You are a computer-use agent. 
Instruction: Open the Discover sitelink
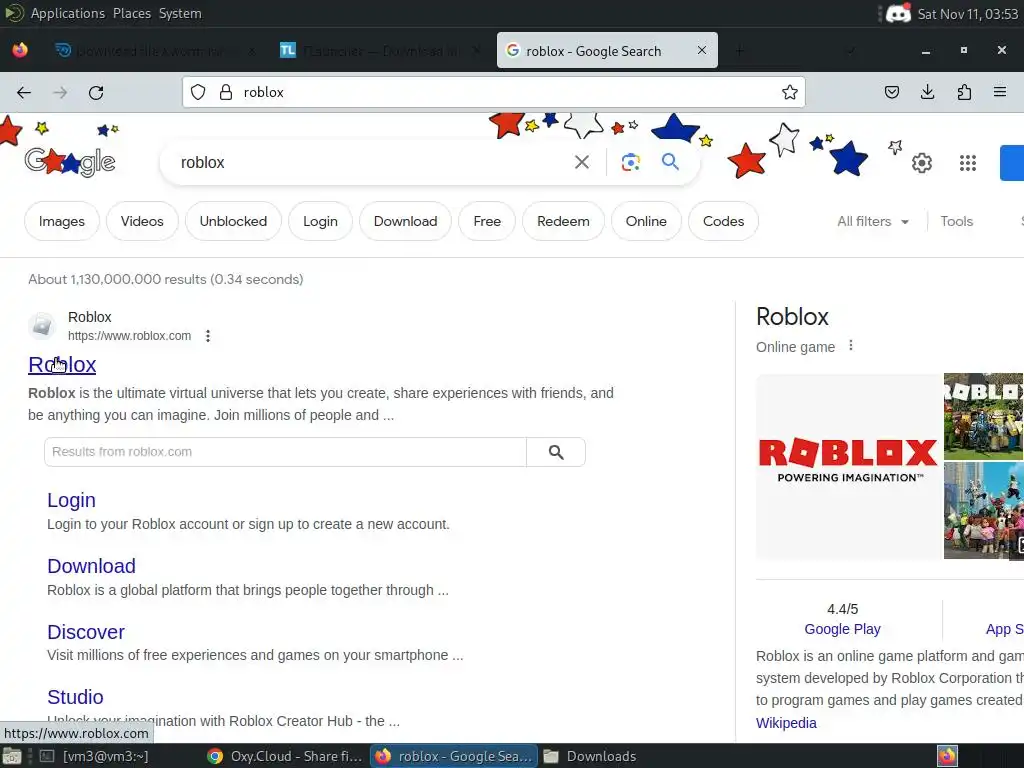[x=86, y=632]
